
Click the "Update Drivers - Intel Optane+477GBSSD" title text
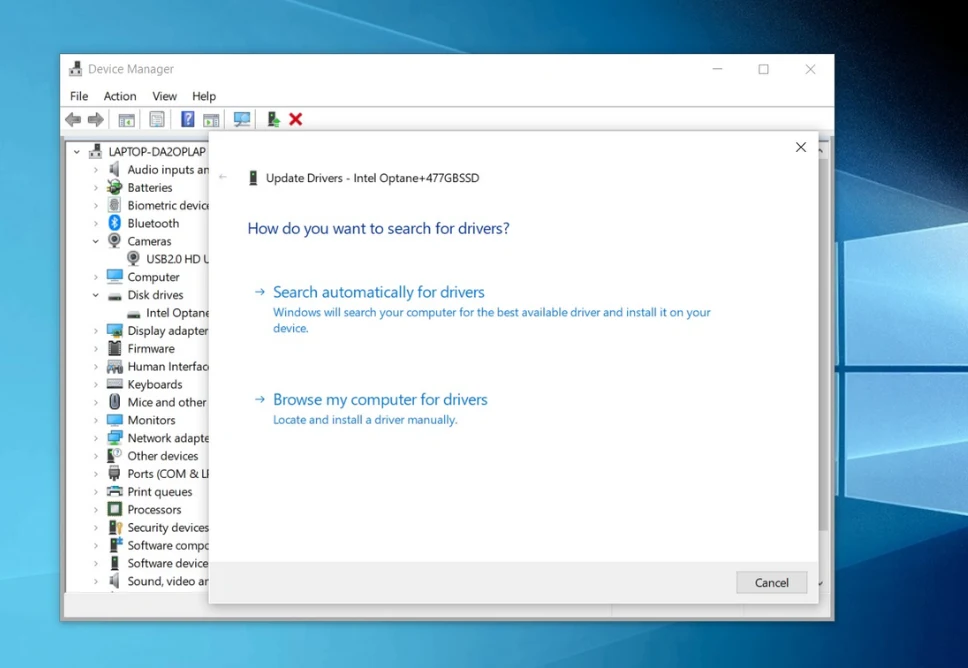(372, 178)
